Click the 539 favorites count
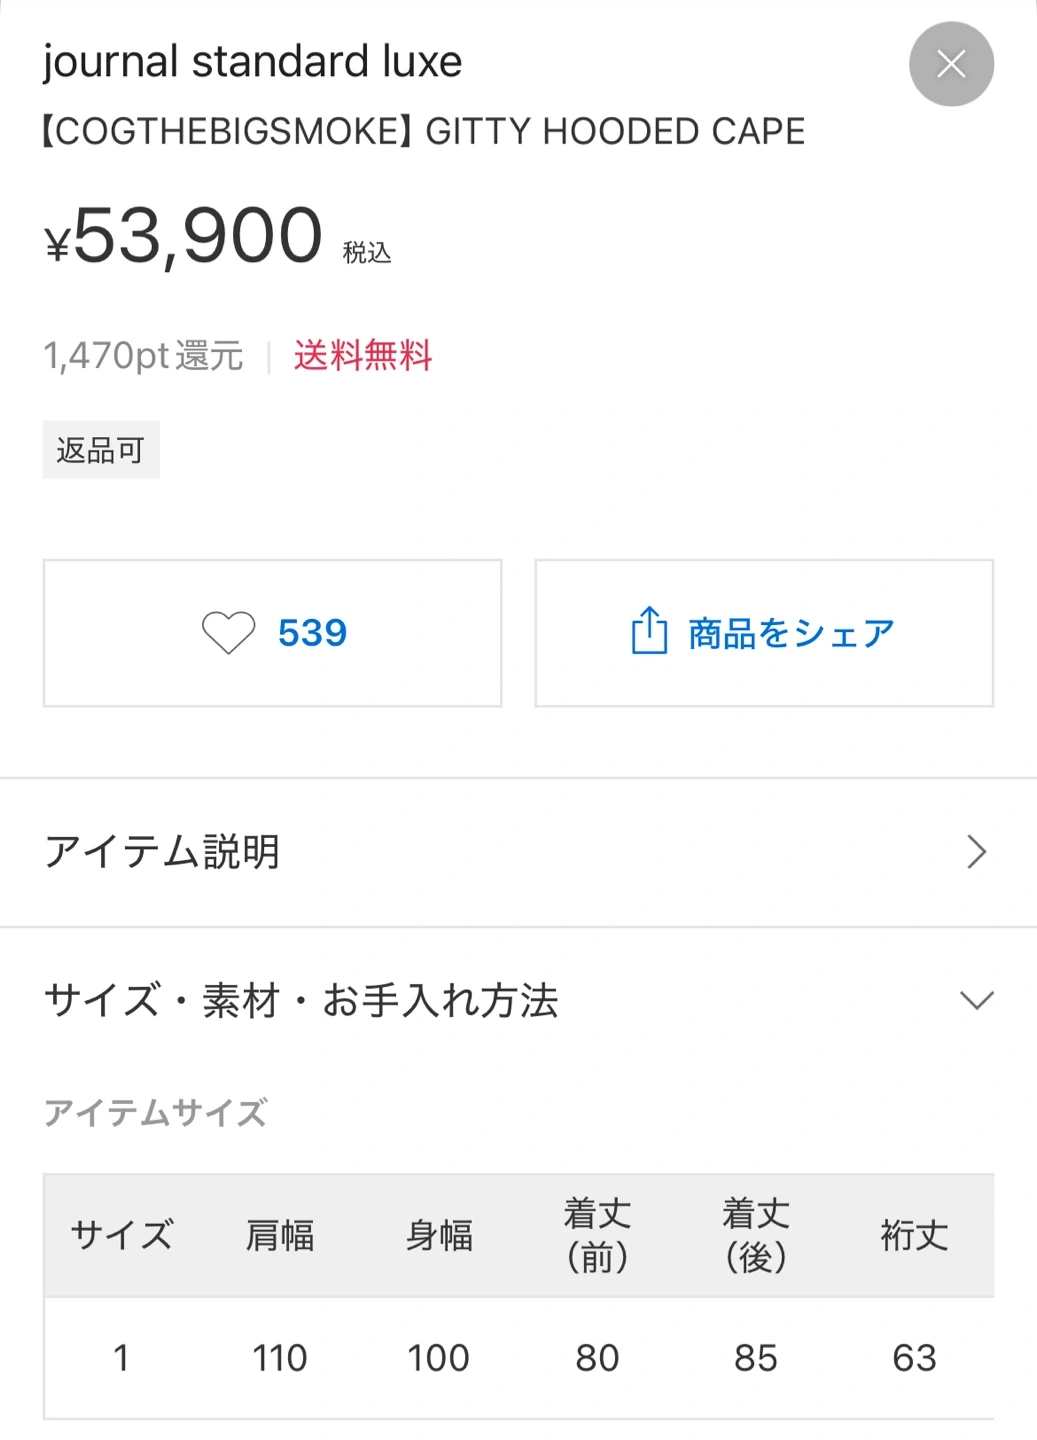Image resolution: width=1037 pixels, height=1440 pixels. tap(312, 633)
